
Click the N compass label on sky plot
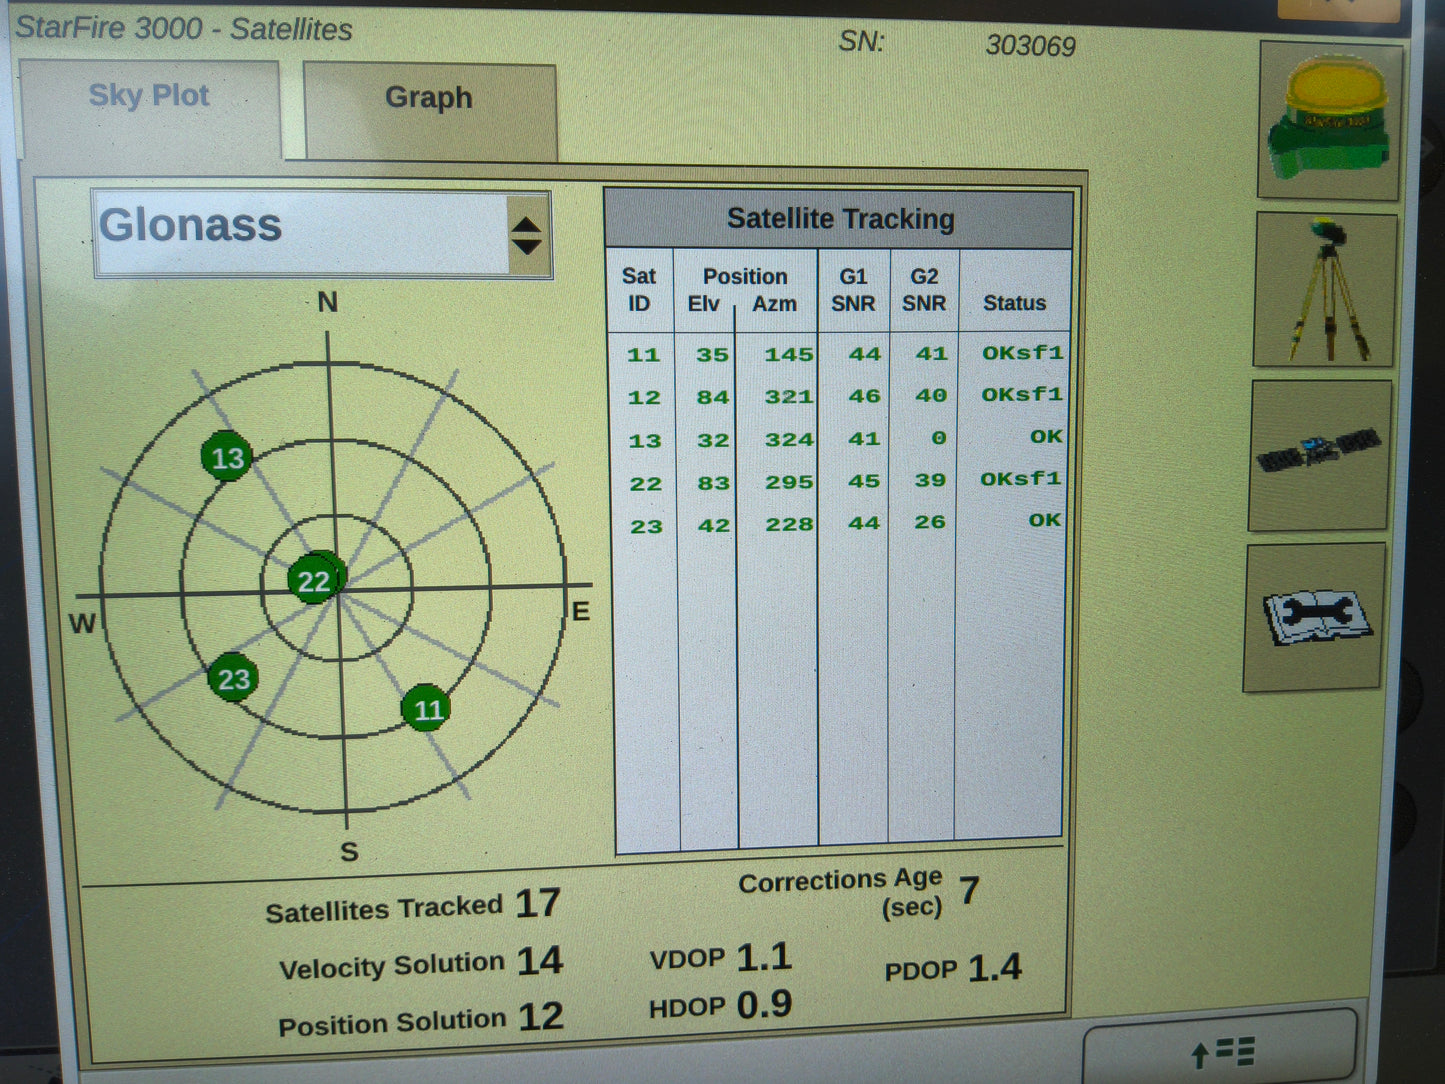coord(327,302)
